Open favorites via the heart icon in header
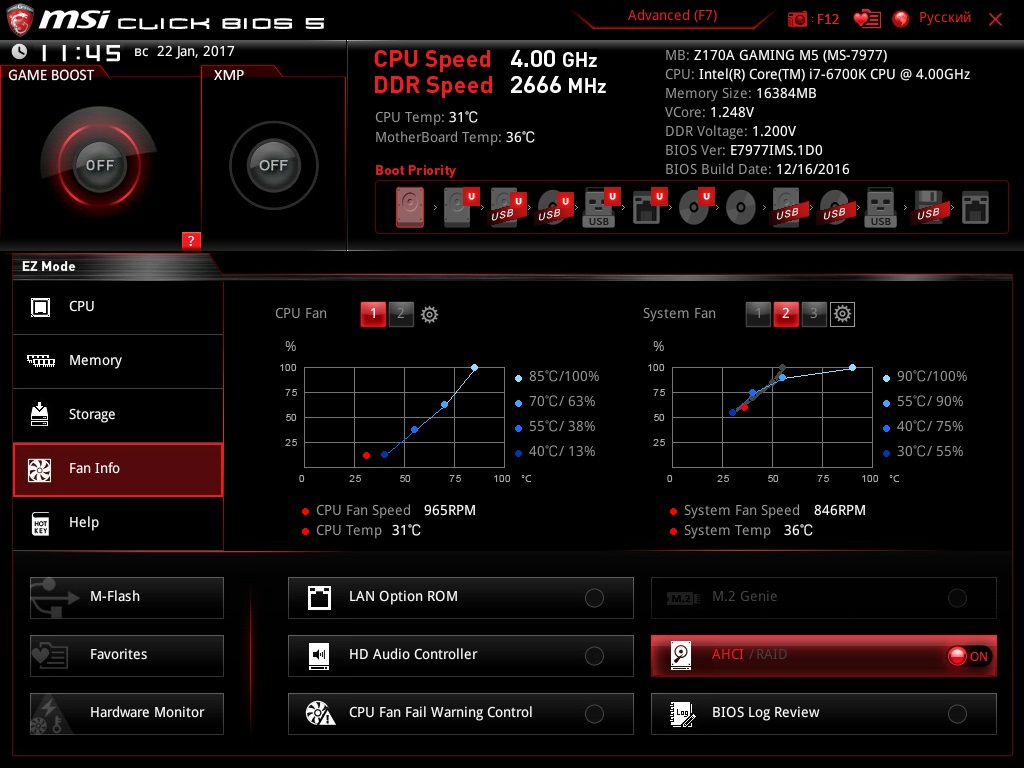 coord(867,19)
